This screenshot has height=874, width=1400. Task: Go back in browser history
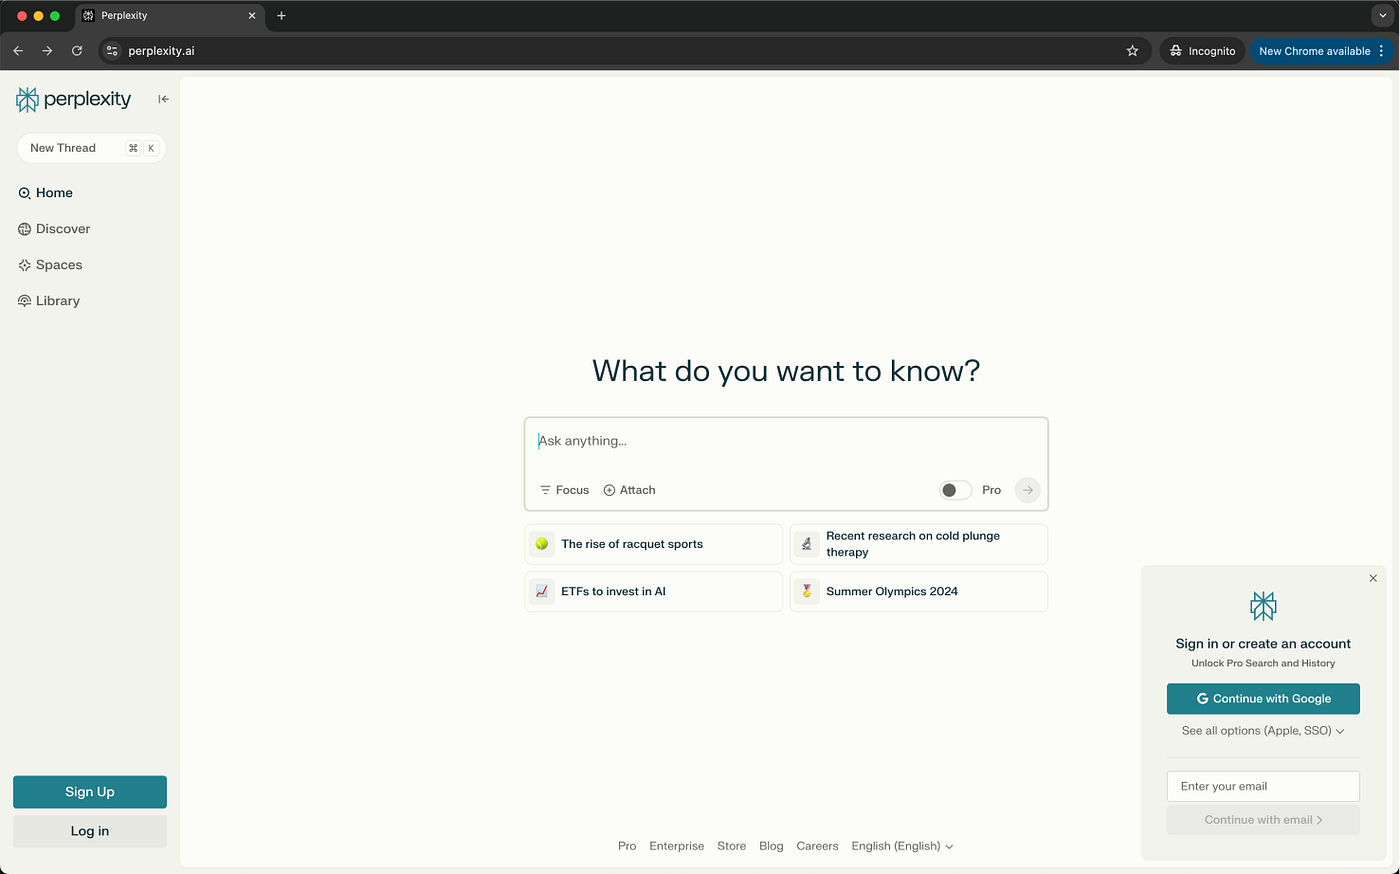pyautogui.click(x=18, y=51)
